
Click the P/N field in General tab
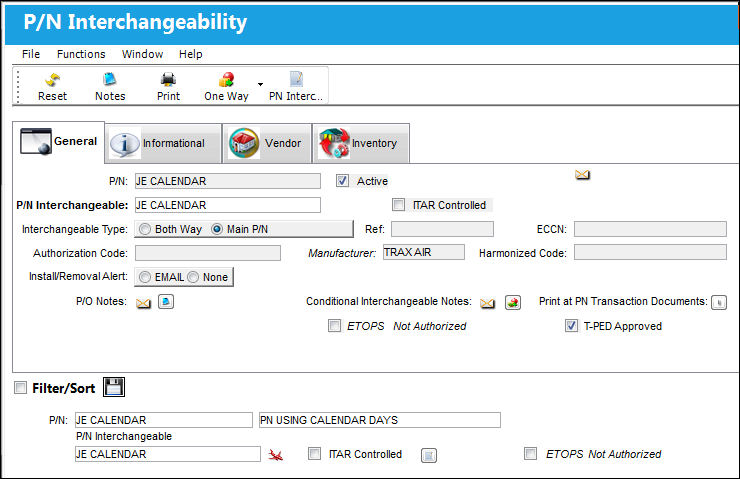coord(227,181)
